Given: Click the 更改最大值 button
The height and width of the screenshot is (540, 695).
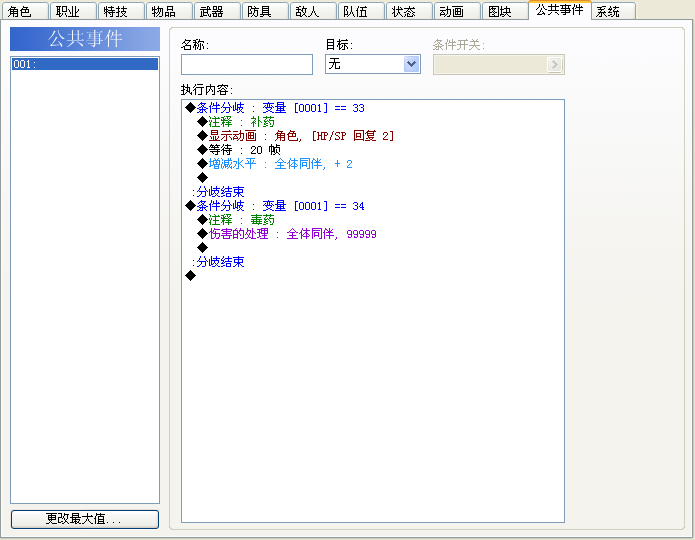Looking at the screenshot, I should (x=85, y=519).
